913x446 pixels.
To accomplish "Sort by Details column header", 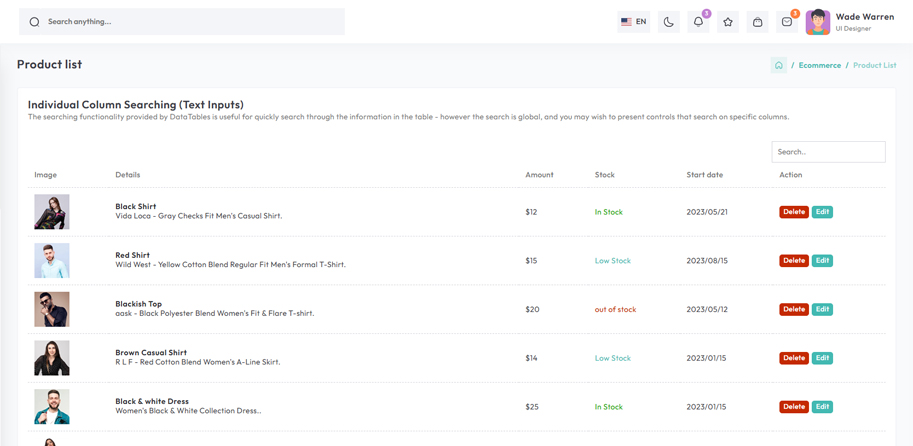I will [128, 175].
